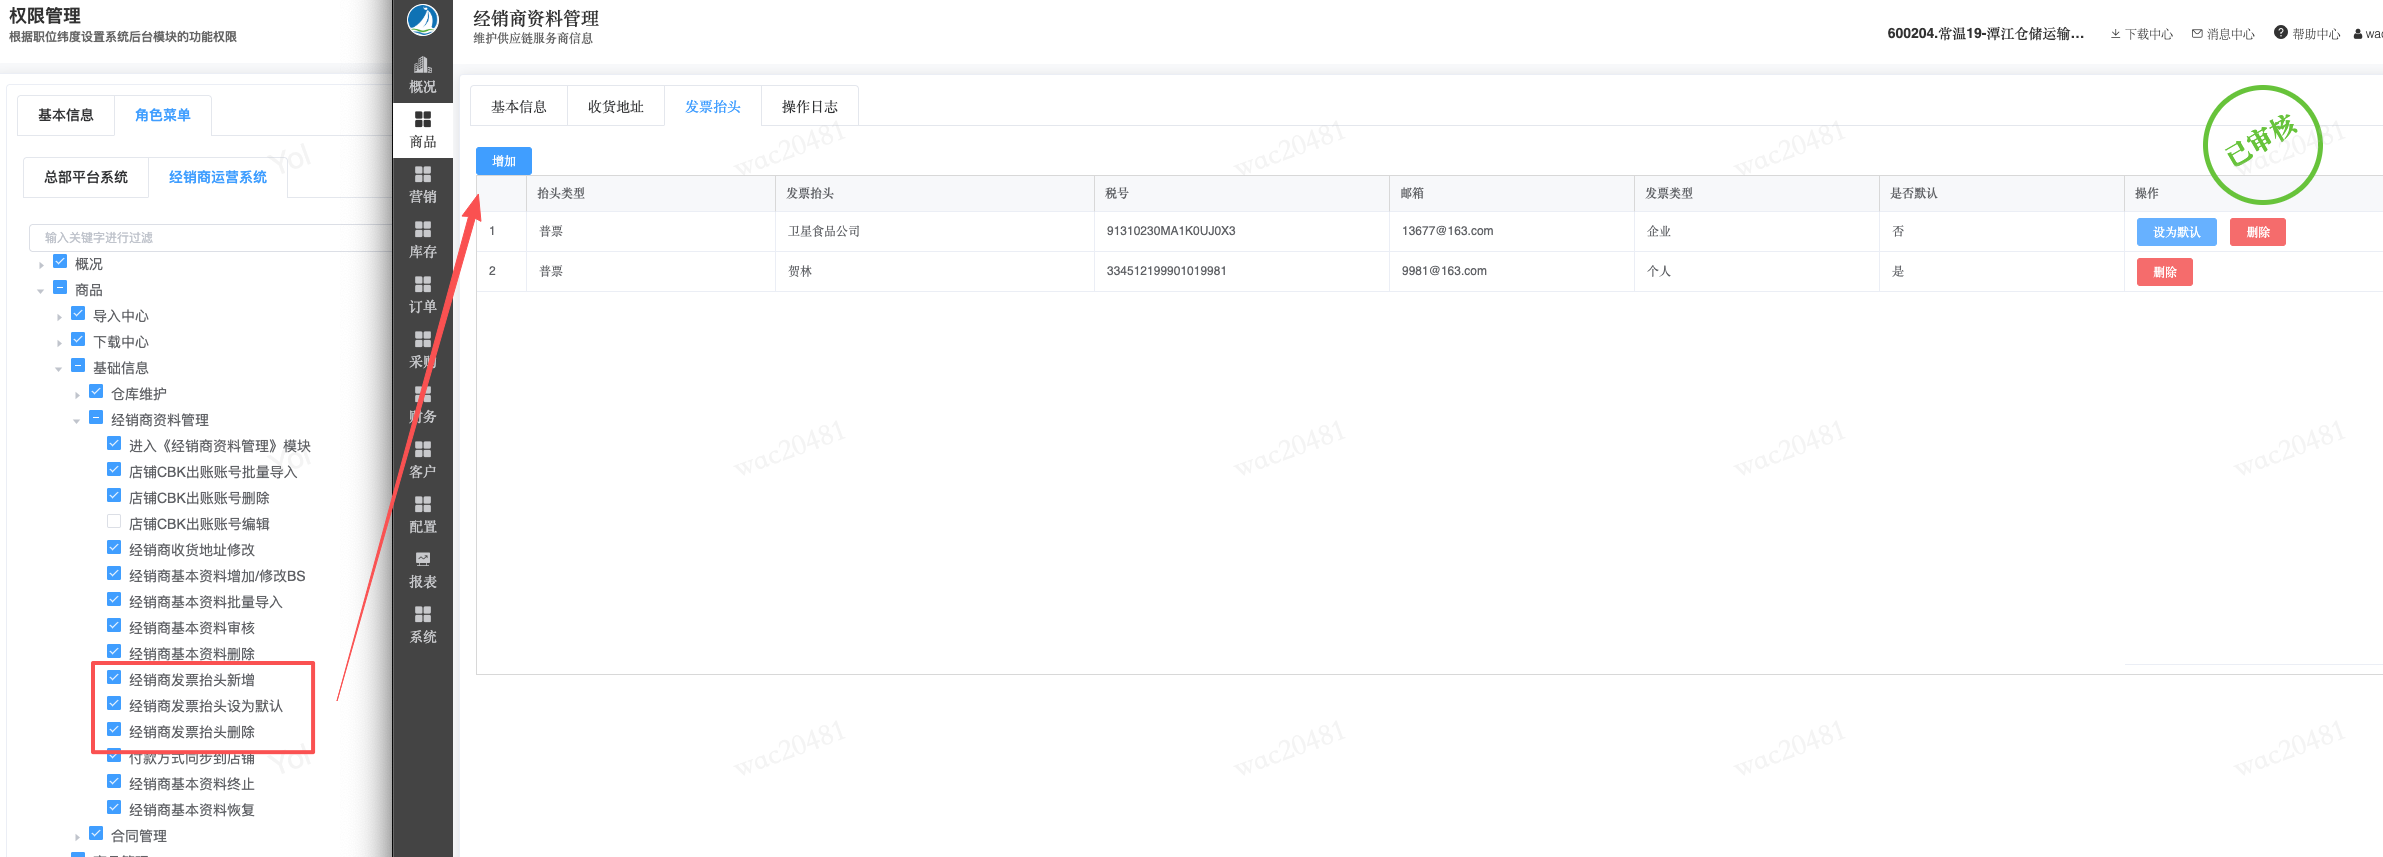Collapse the 商品 tree node
This screenshot has width=2383, height=857.
tap(41, 291)
